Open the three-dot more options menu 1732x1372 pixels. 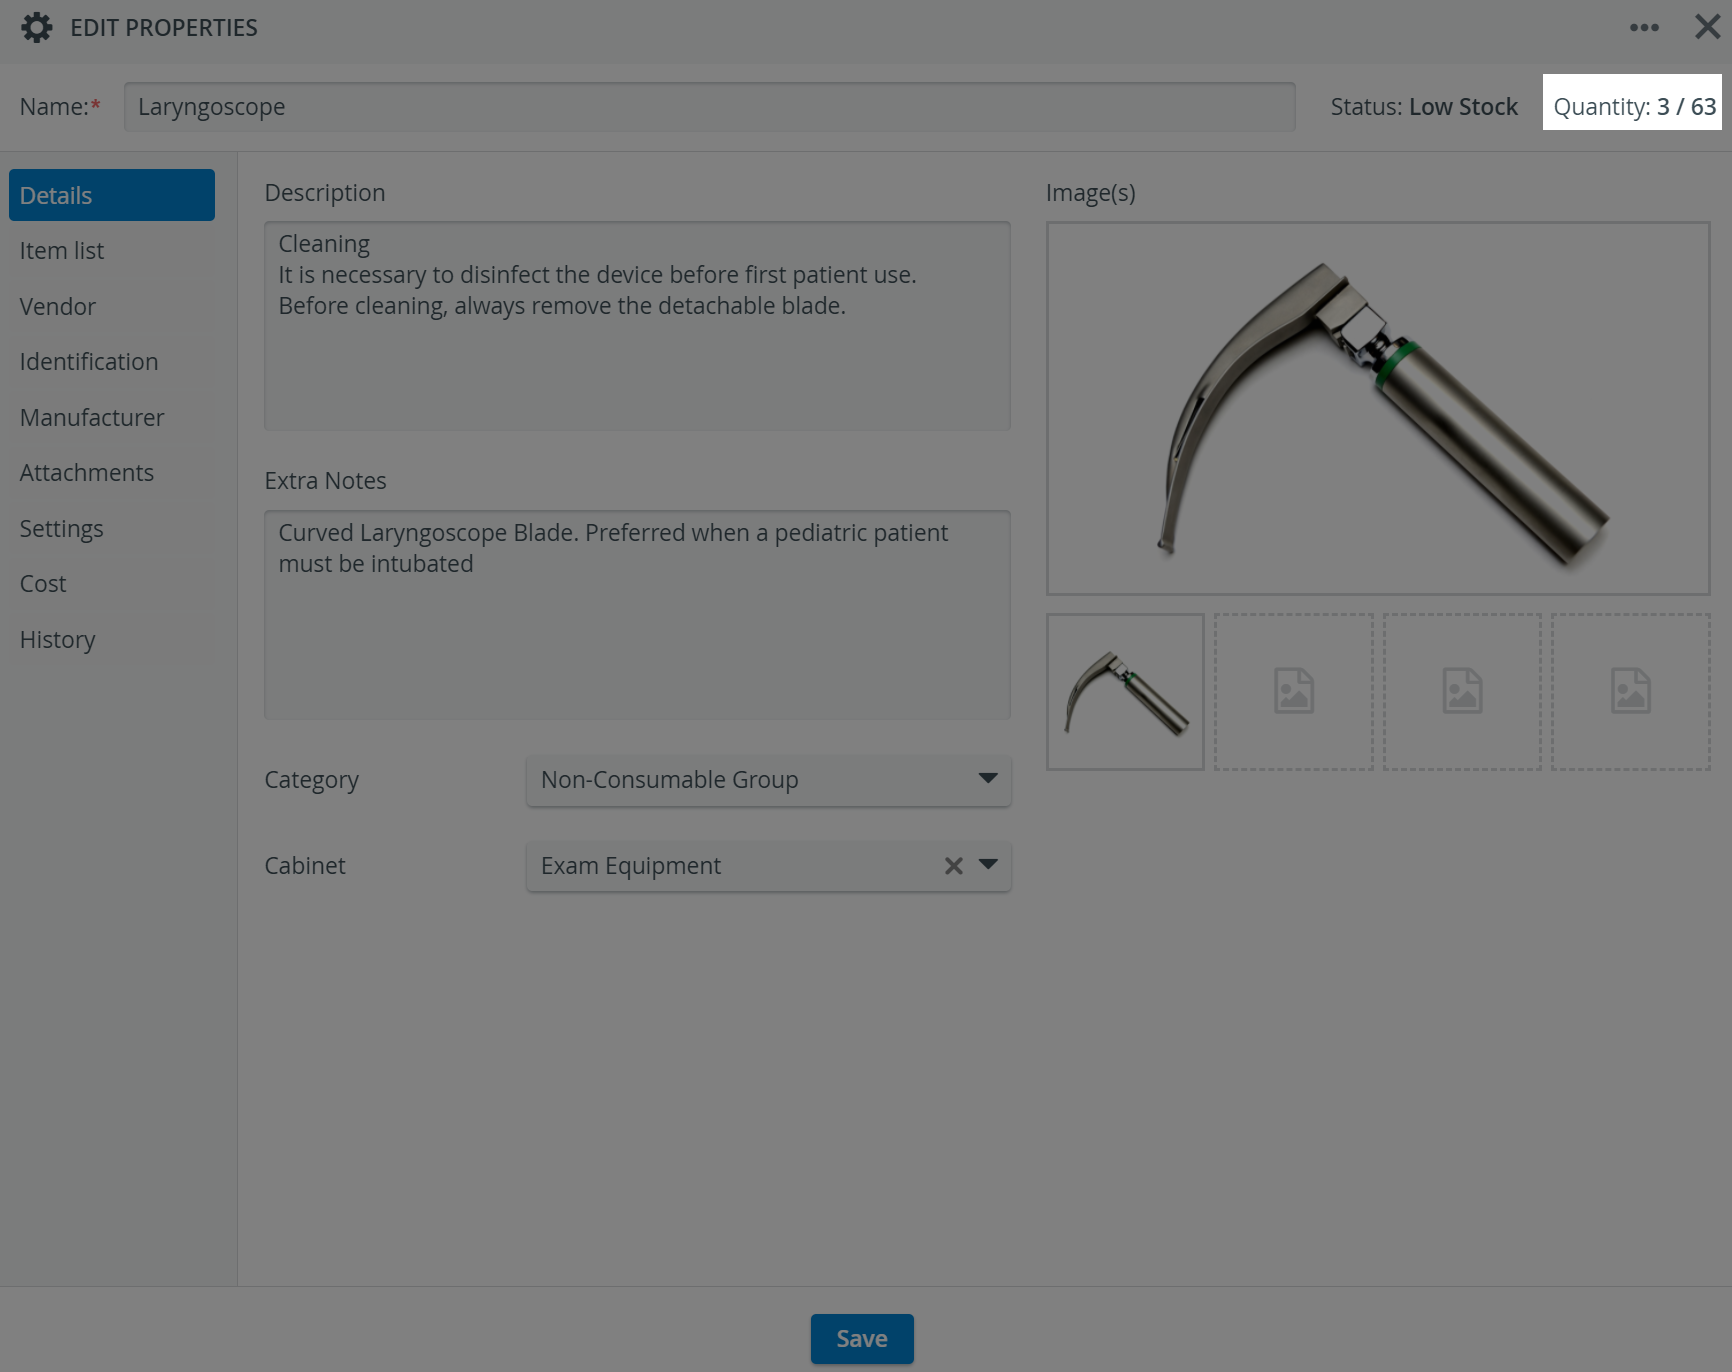1644,28
